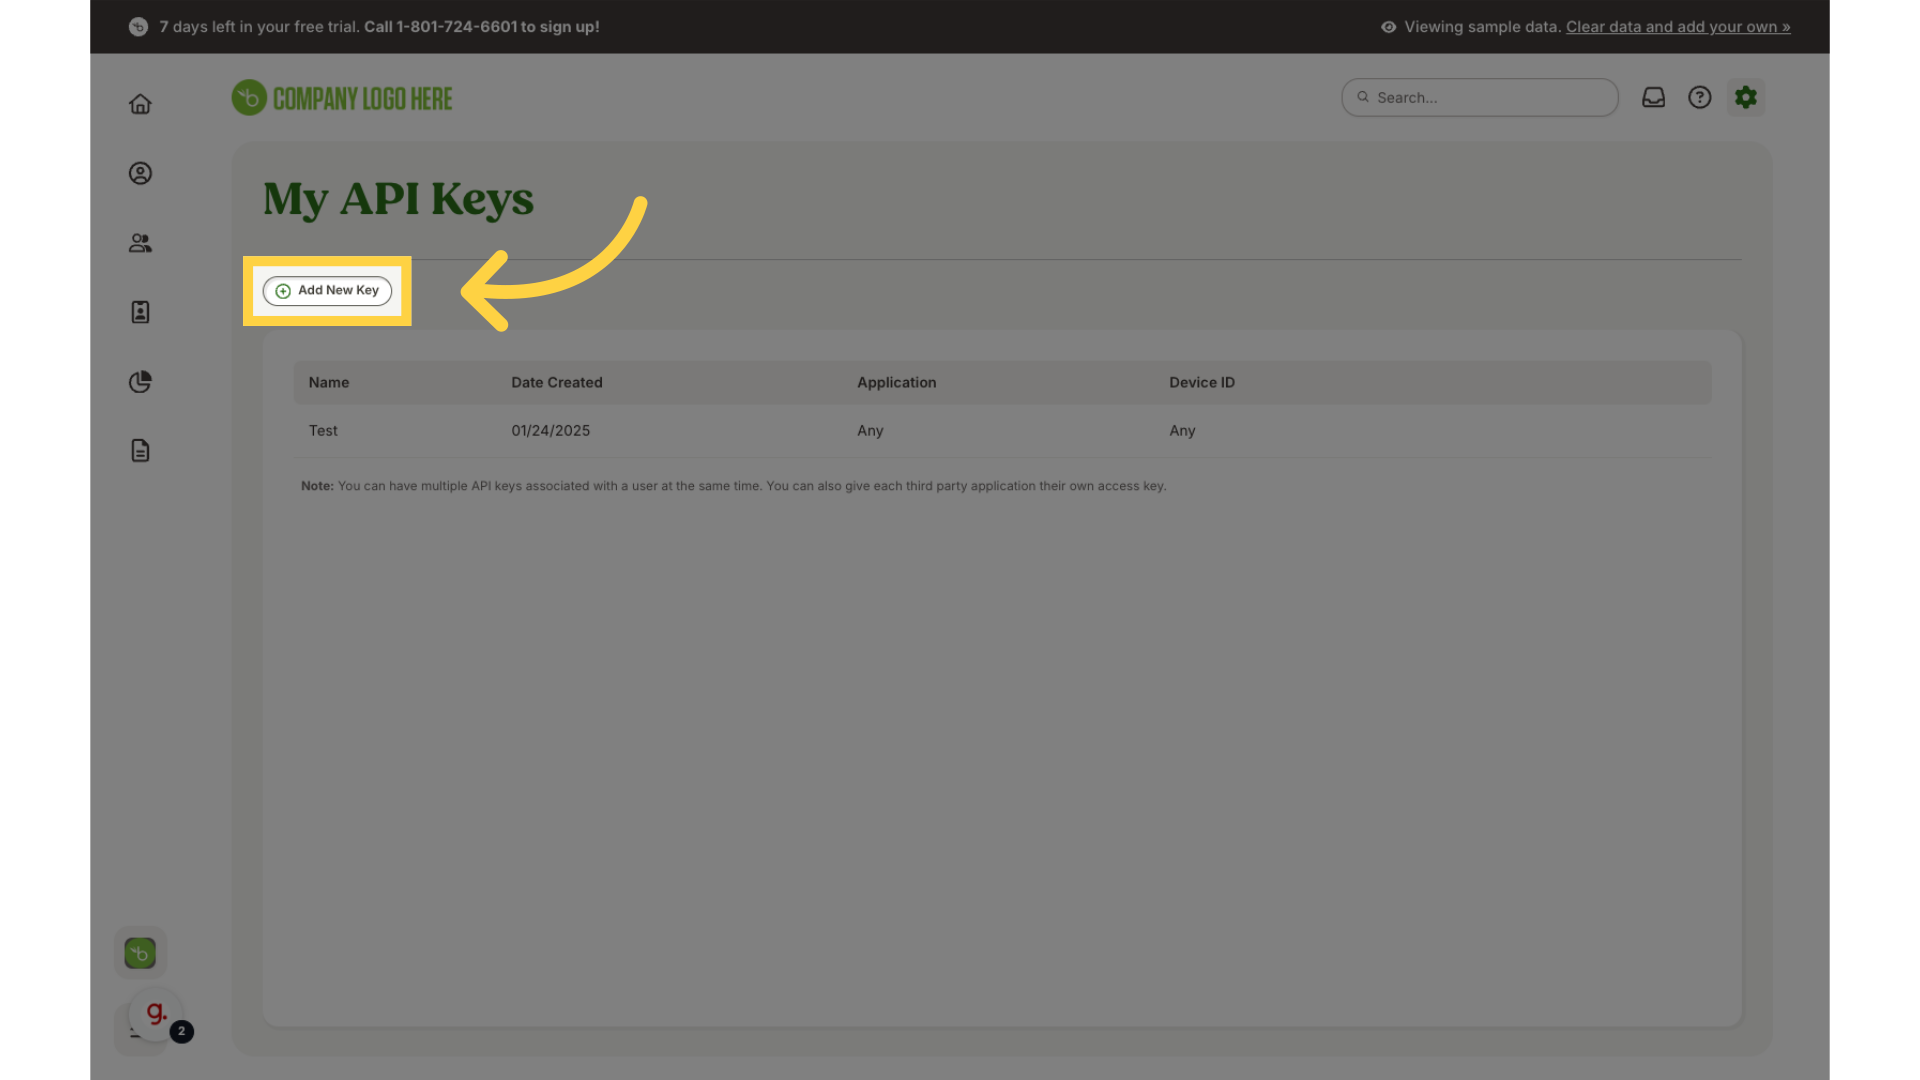This screenshot has width=1920, height=1080.
Task: Click the Name column header
Action: (x=329, y=383)
